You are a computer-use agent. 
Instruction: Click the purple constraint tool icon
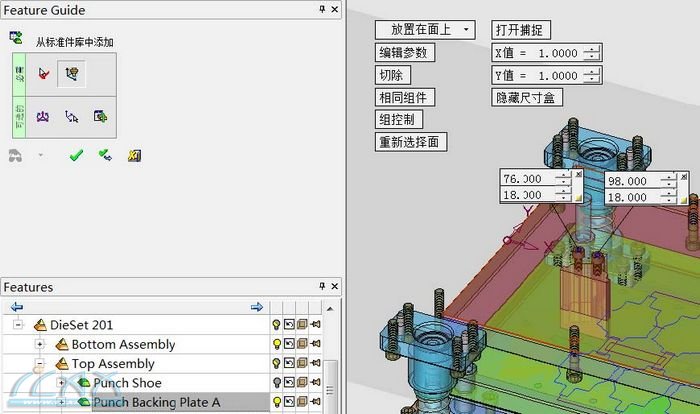[x=43, y=117]
